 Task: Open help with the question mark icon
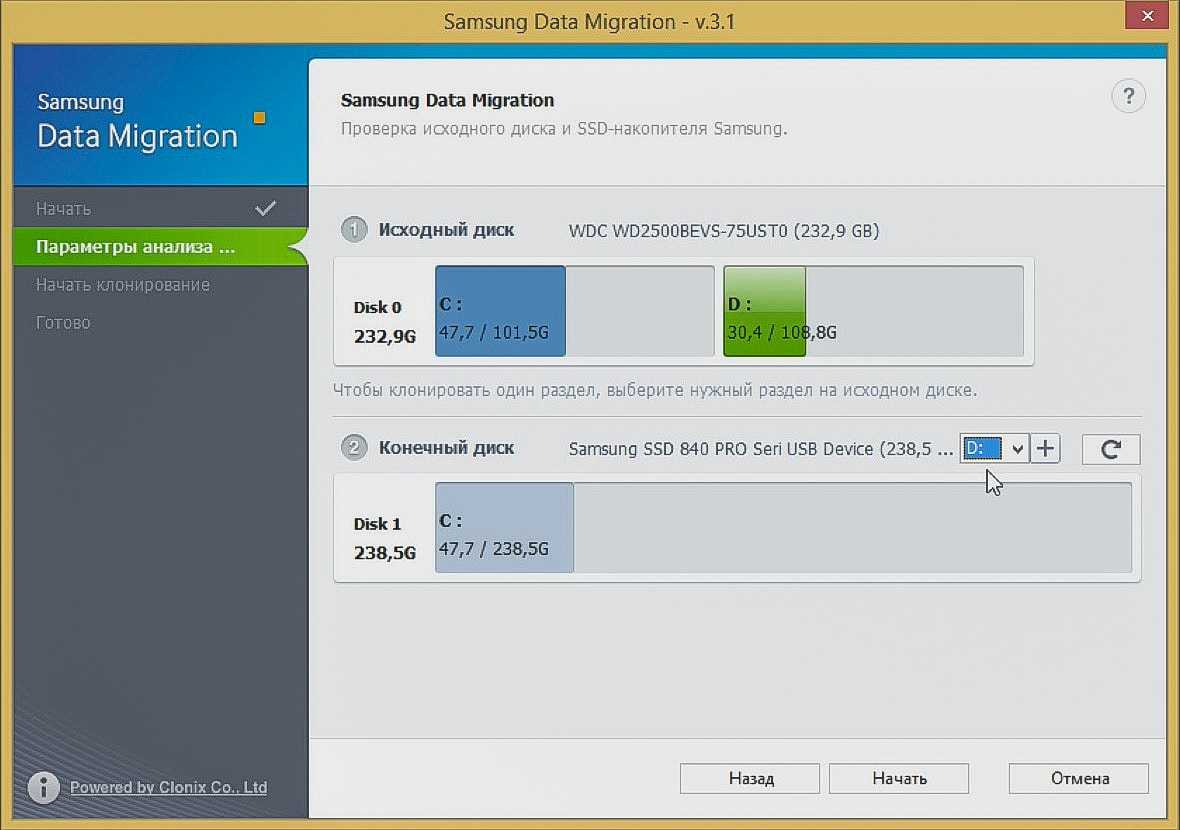click(x=1128, y=97)
